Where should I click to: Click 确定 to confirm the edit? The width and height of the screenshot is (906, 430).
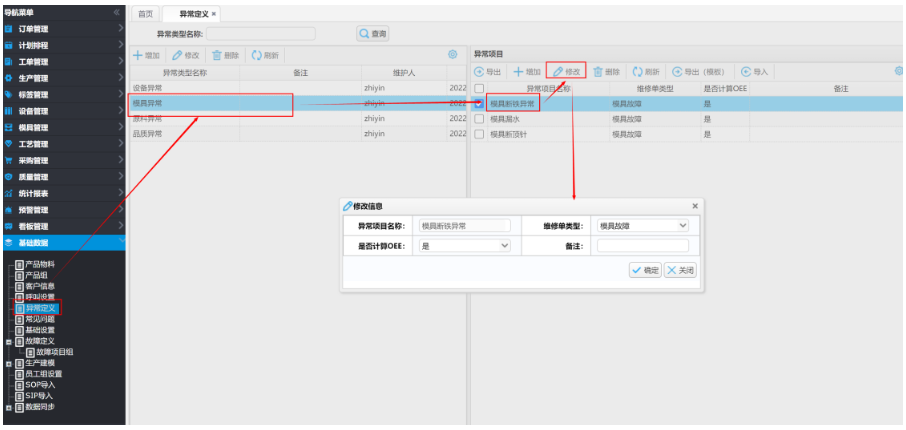tap(644, 270)
